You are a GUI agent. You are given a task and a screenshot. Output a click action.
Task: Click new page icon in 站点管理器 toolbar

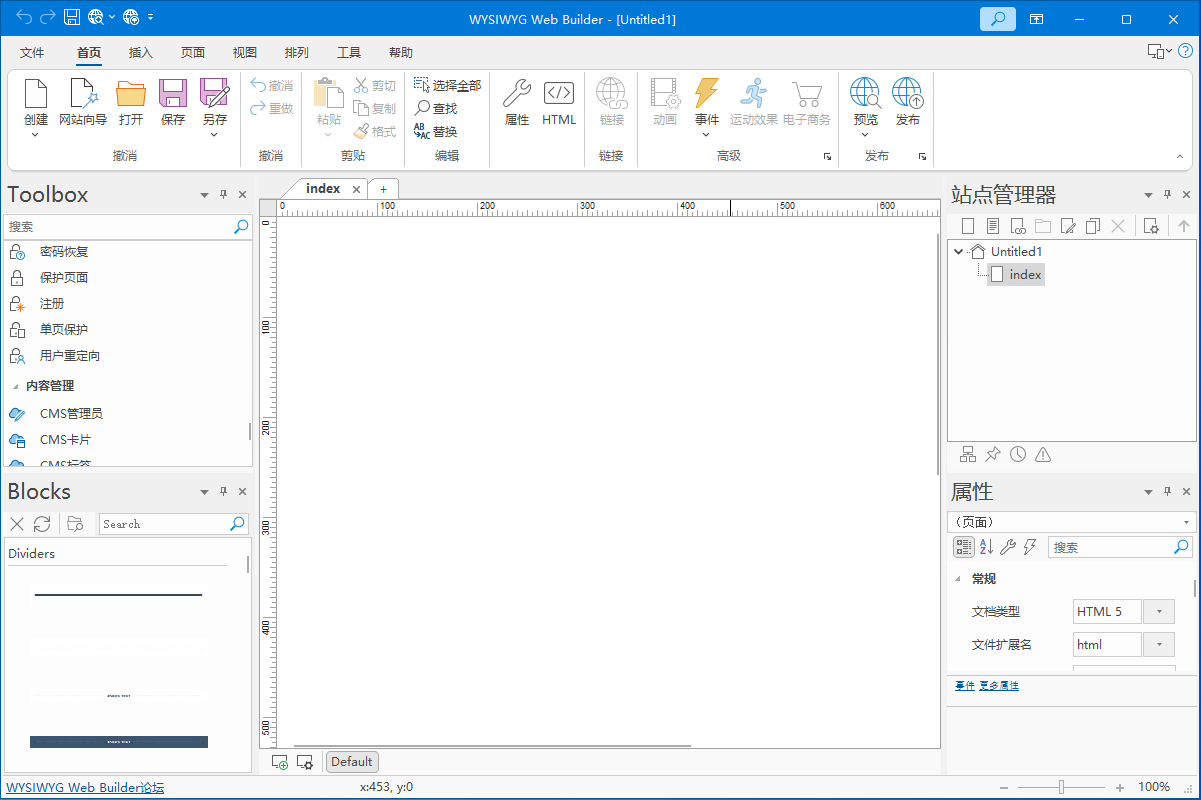click(967, 226)
